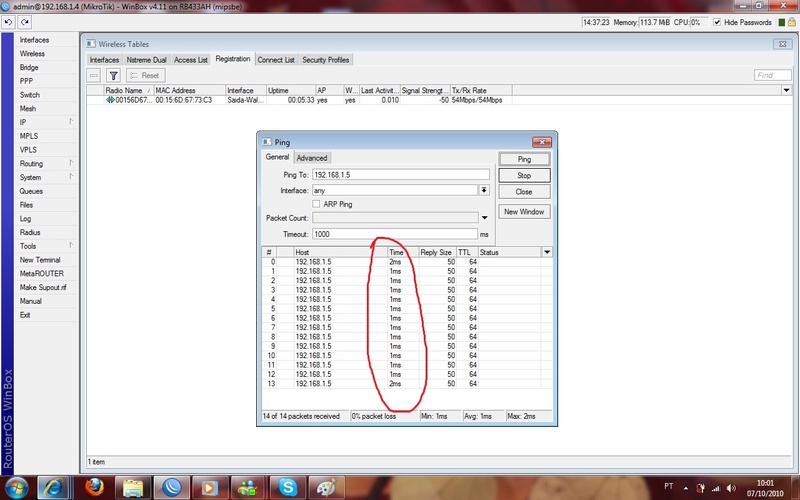Select ping result row number 13
The height and width of the screenshot is (500, 800).
point(407,384)
